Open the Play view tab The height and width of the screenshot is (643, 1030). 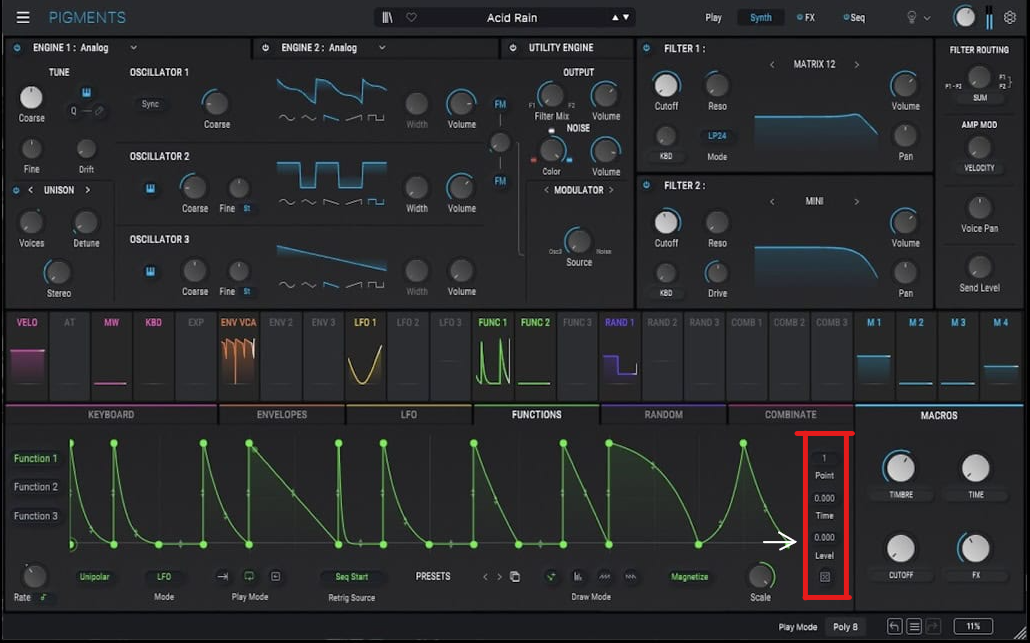(x=713, y=18)
